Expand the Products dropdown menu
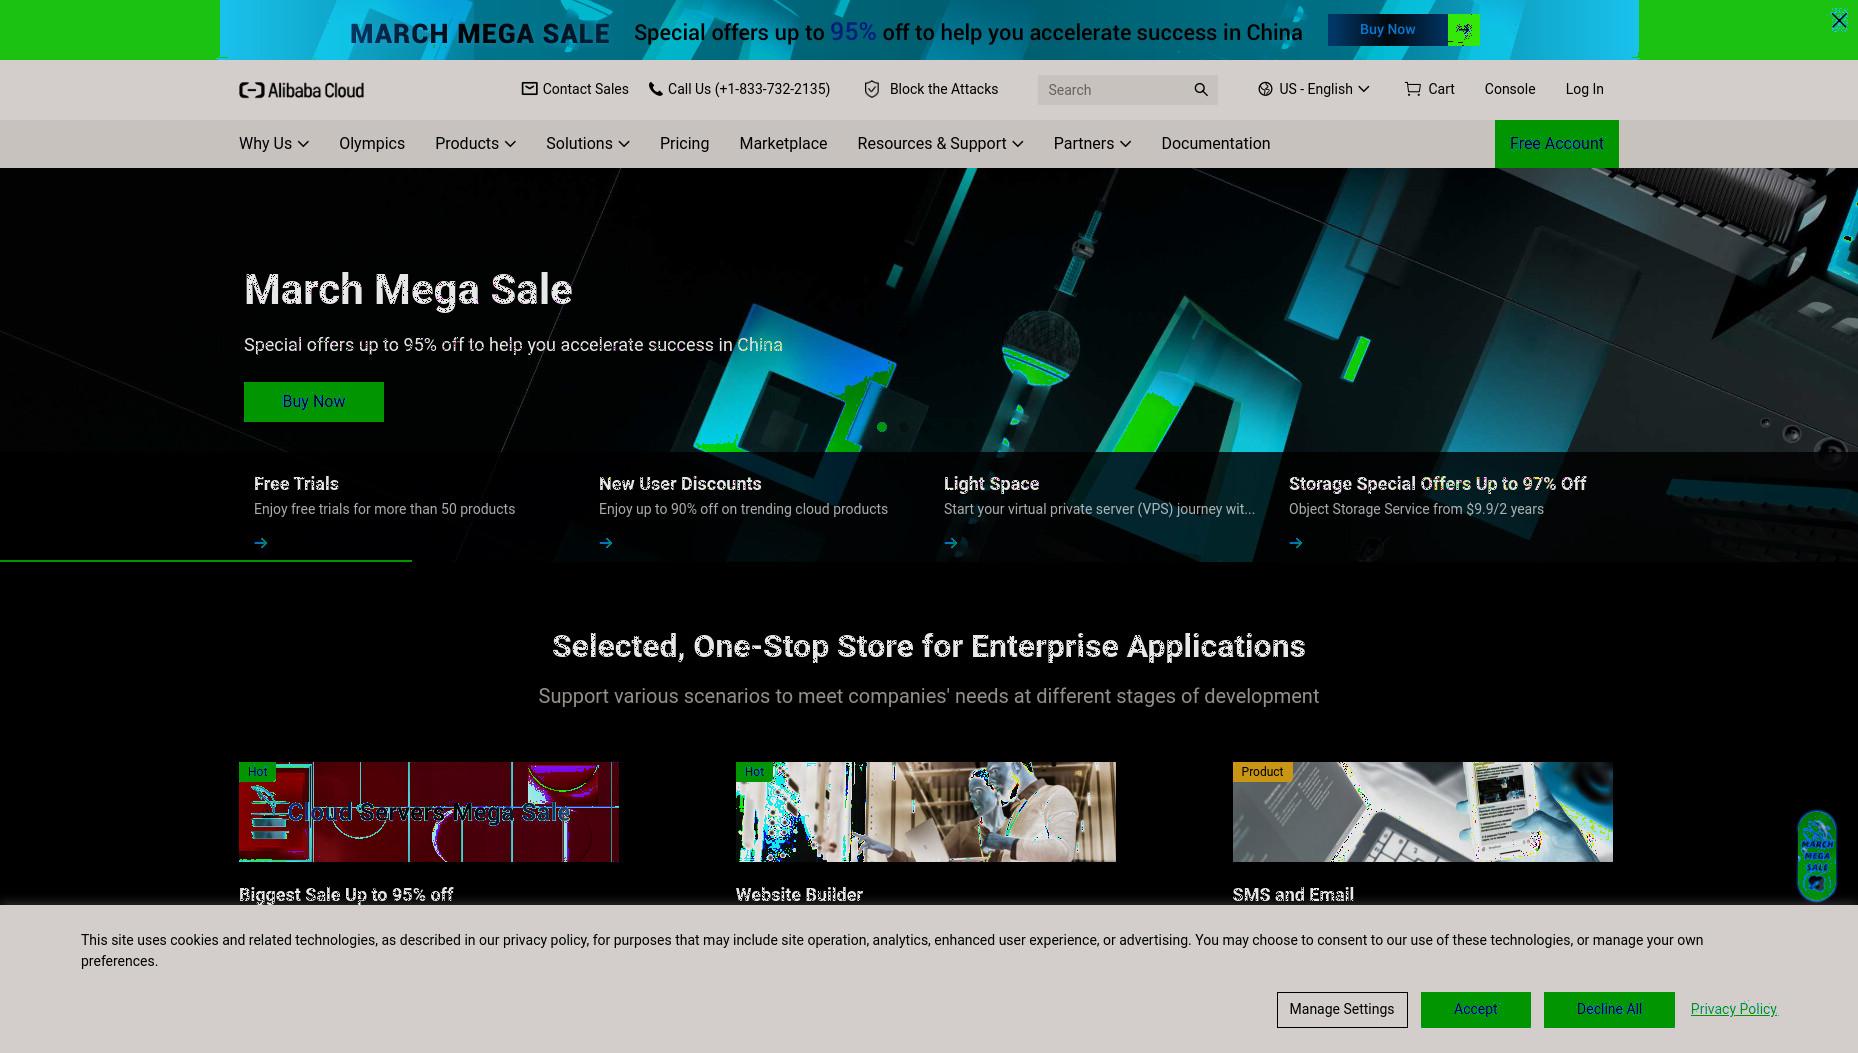 475,144
